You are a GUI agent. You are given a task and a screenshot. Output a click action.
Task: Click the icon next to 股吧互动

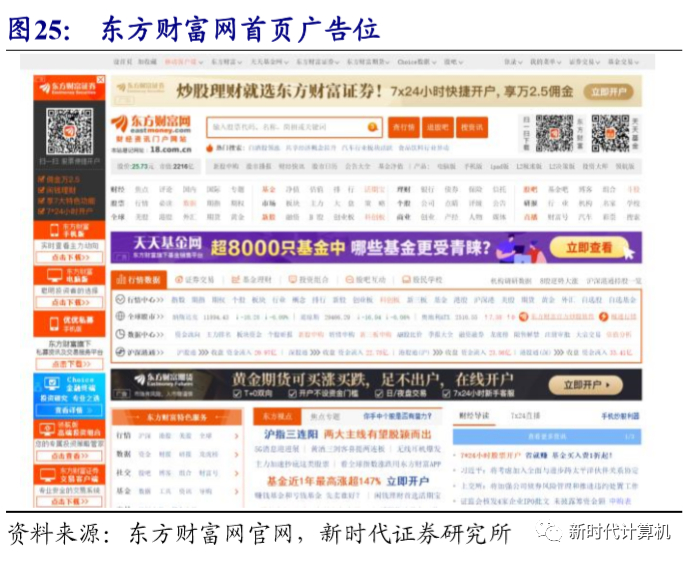(350, 280)
